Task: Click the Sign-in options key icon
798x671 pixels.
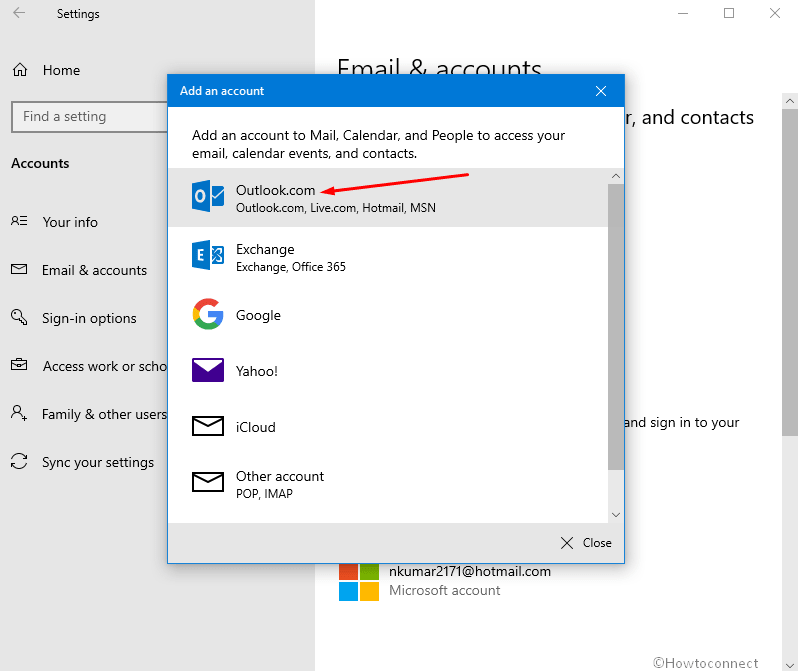Action: pyautogui.click(x=19, y=317)
